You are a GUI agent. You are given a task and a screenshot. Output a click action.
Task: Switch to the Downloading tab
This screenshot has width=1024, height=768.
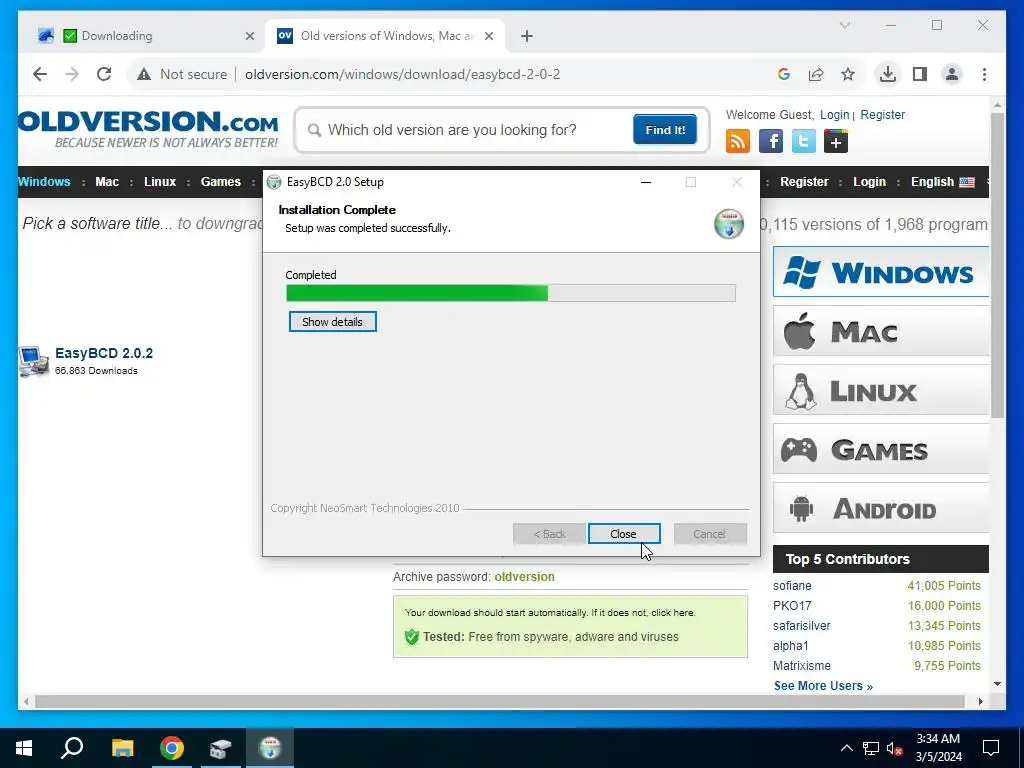point(146,36)
